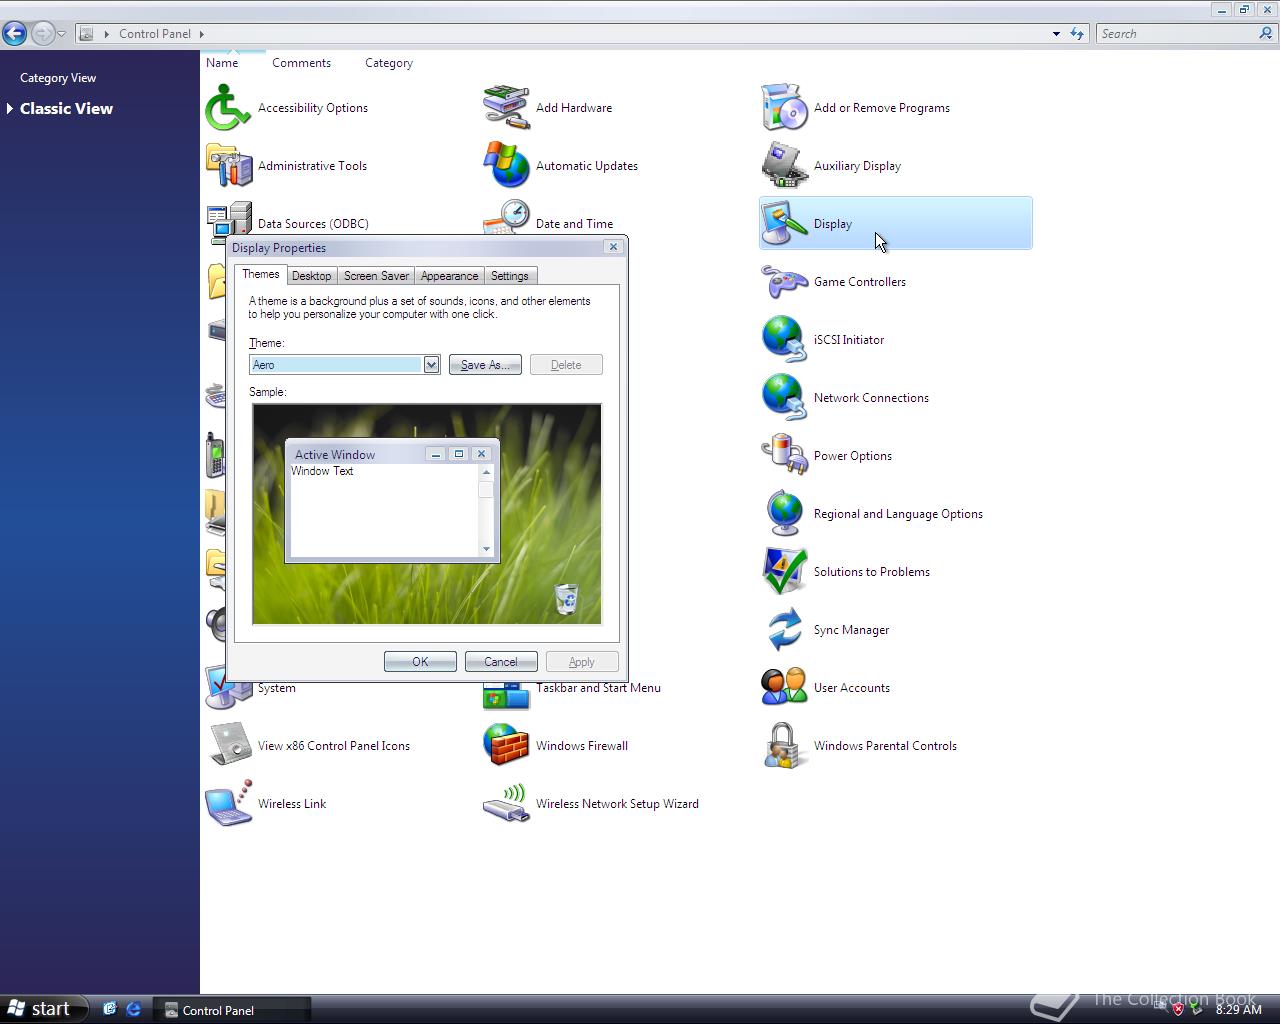
Task: Click the Back navigation arrow
Action: click(15, 33)
